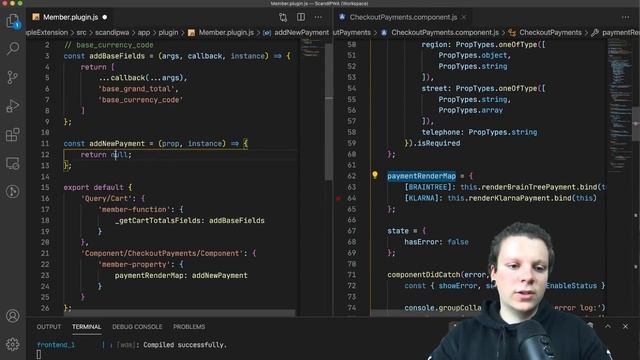Click the Open Changes icon in left editor
The height and width of the screenshot is (360, 640).
283,17
